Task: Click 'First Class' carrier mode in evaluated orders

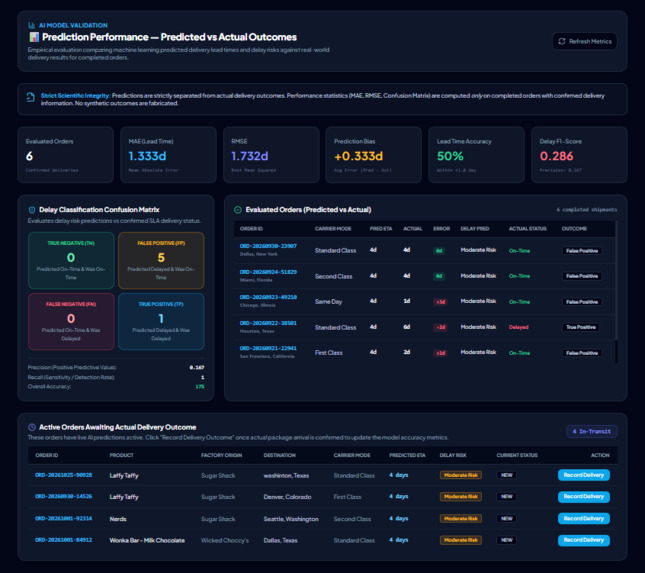Action: click(328, 353)
